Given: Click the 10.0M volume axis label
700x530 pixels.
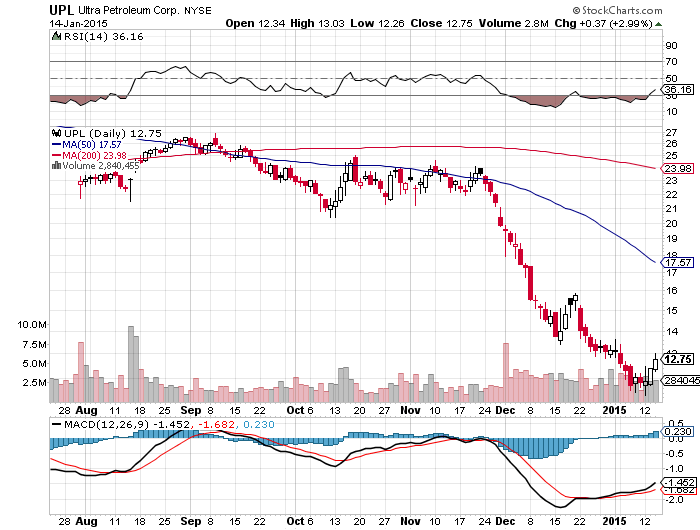Looking at the screenshot, I should [x=32, y=325].
